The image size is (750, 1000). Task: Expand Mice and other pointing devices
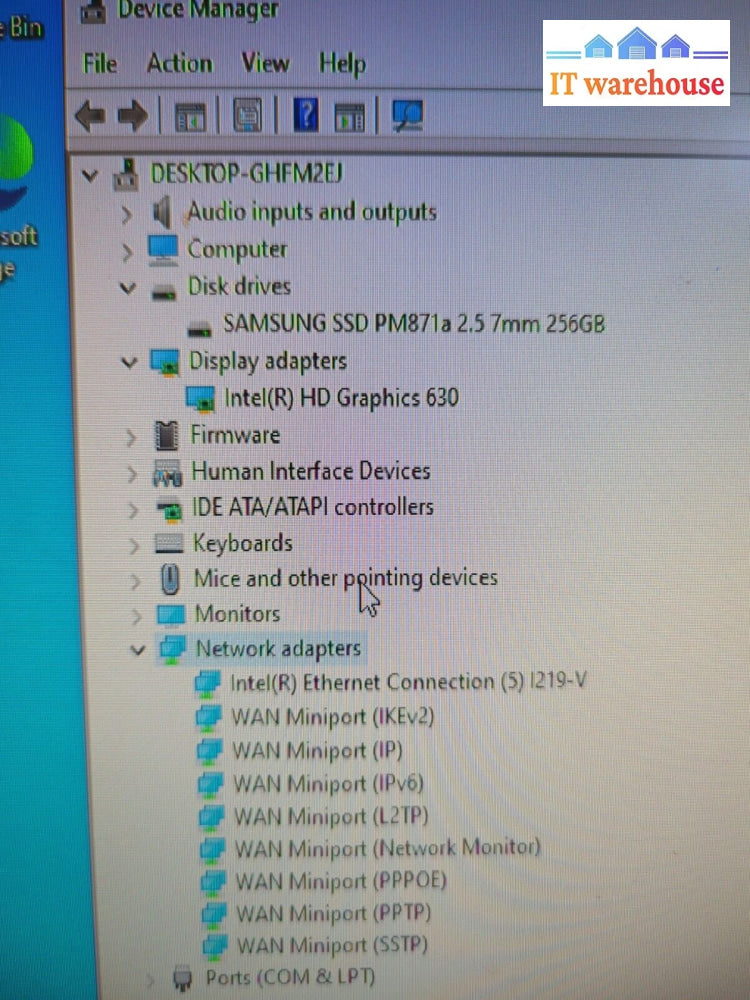point(135,580)
